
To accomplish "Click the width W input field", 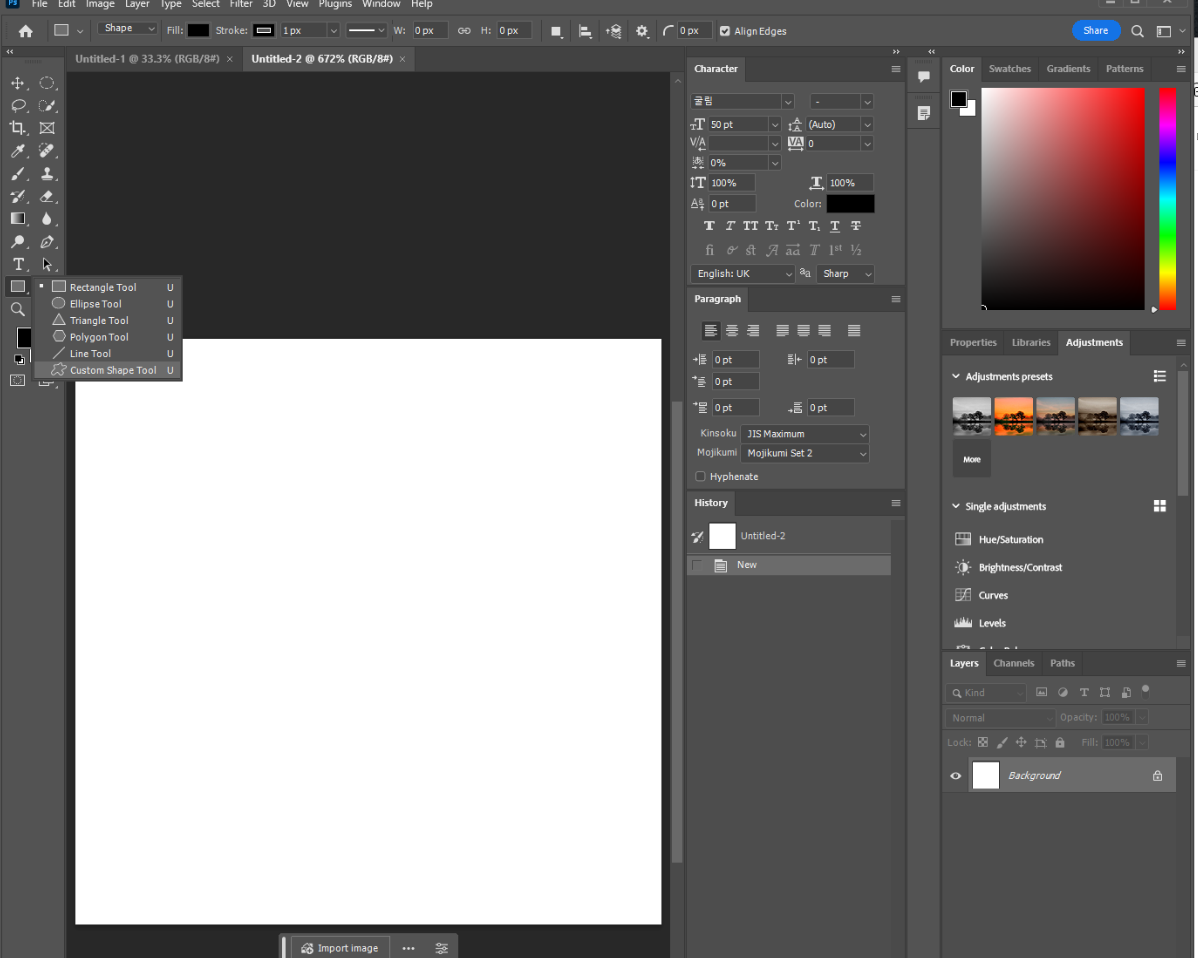I will pyautogui.click(x=429, y=31).
